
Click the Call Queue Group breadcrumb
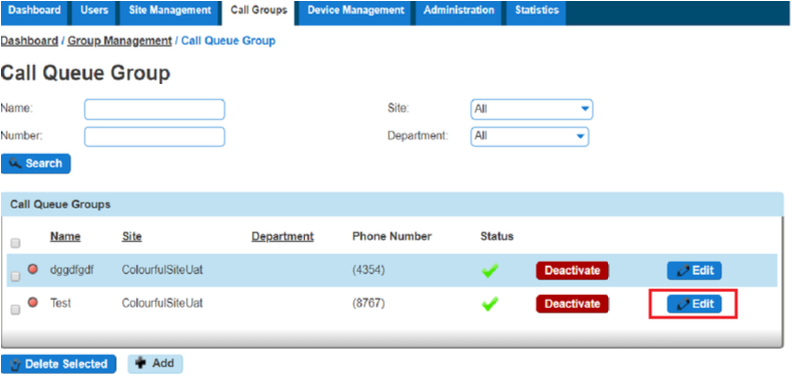click(x=228, y=41)
